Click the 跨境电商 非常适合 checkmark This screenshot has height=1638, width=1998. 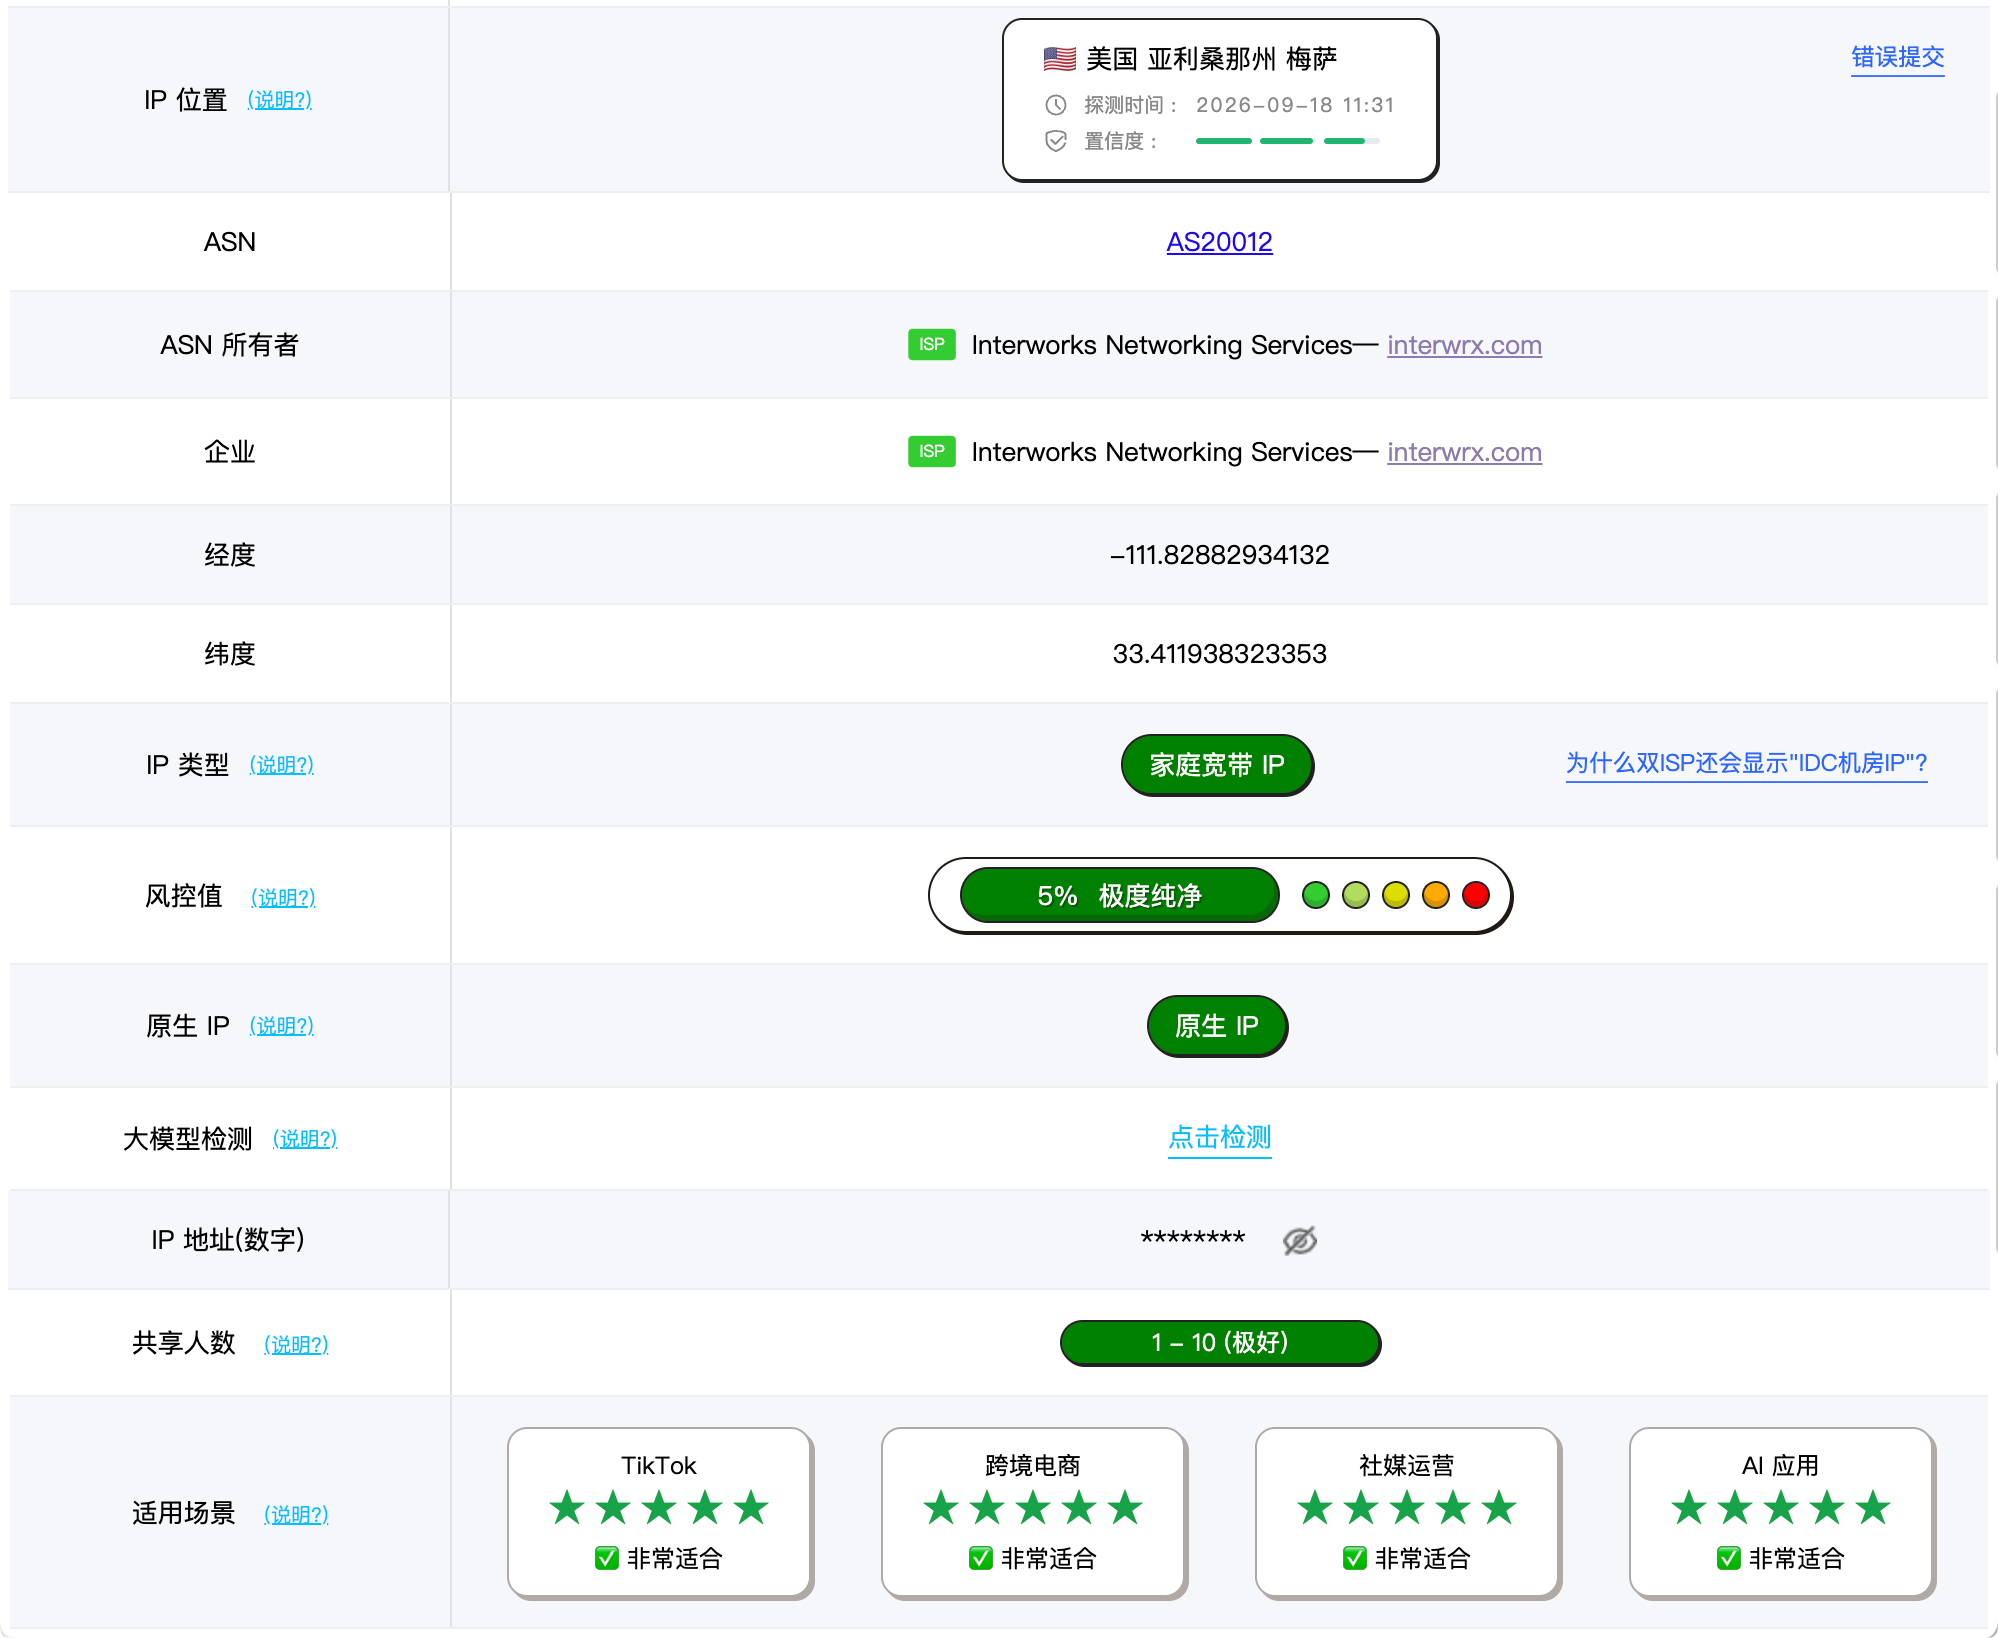tap(980, 1558)
